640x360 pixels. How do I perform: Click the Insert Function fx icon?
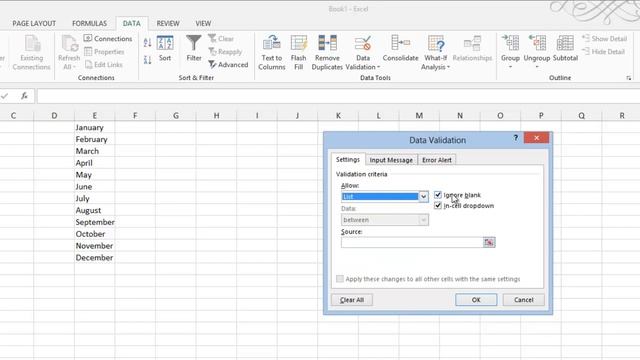24,96
